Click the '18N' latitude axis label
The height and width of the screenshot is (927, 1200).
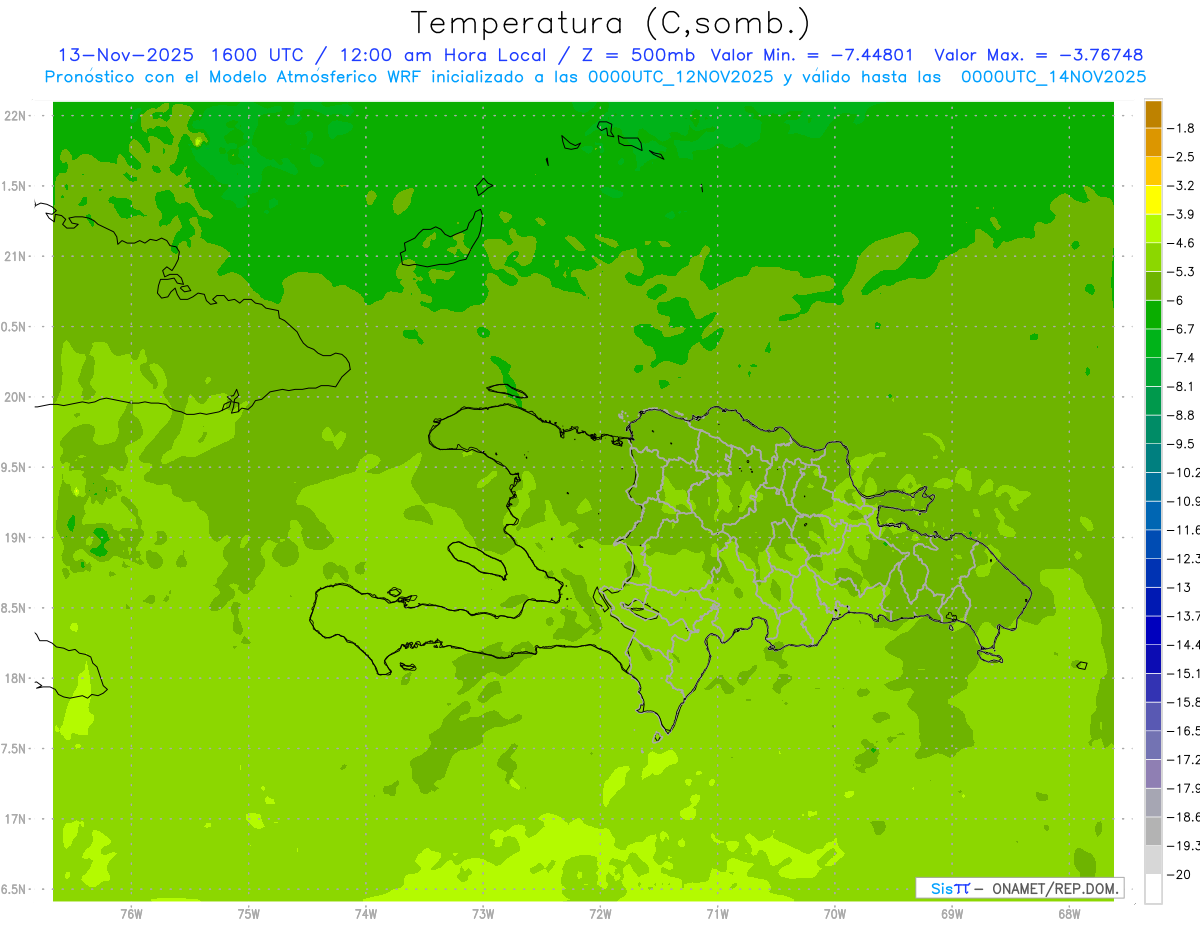pyautogui.click(x=15, y=678)
